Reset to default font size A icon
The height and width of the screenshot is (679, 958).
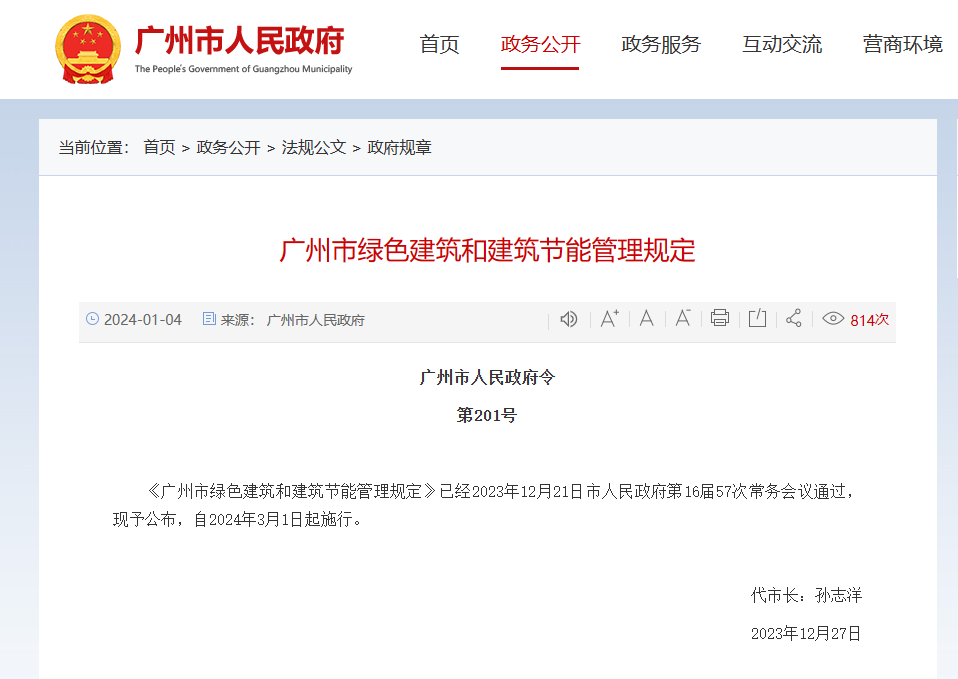tap(646, 318)
